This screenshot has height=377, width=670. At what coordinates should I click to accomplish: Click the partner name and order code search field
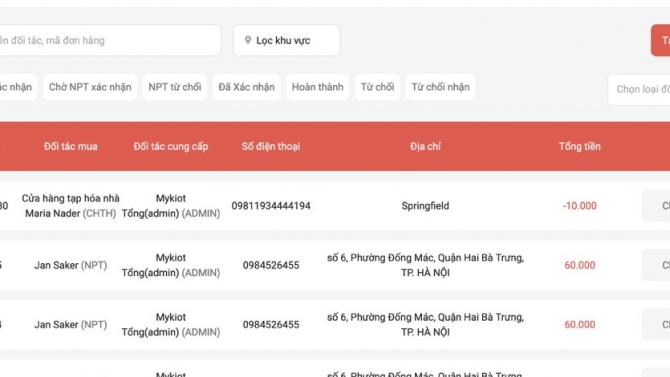(x=110, y=40)
